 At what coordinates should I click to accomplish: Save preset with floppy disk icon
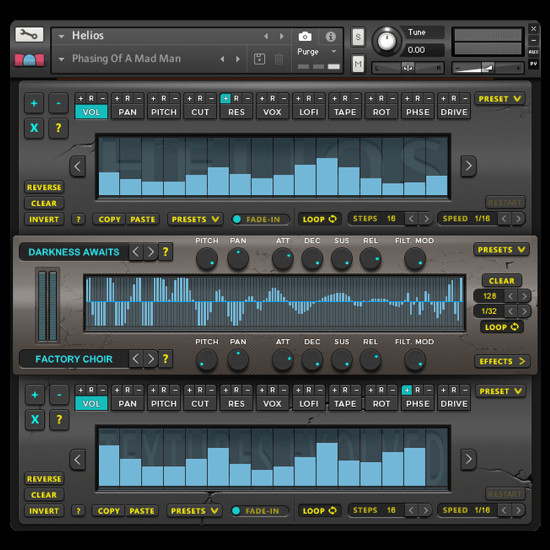coord(259,59)
